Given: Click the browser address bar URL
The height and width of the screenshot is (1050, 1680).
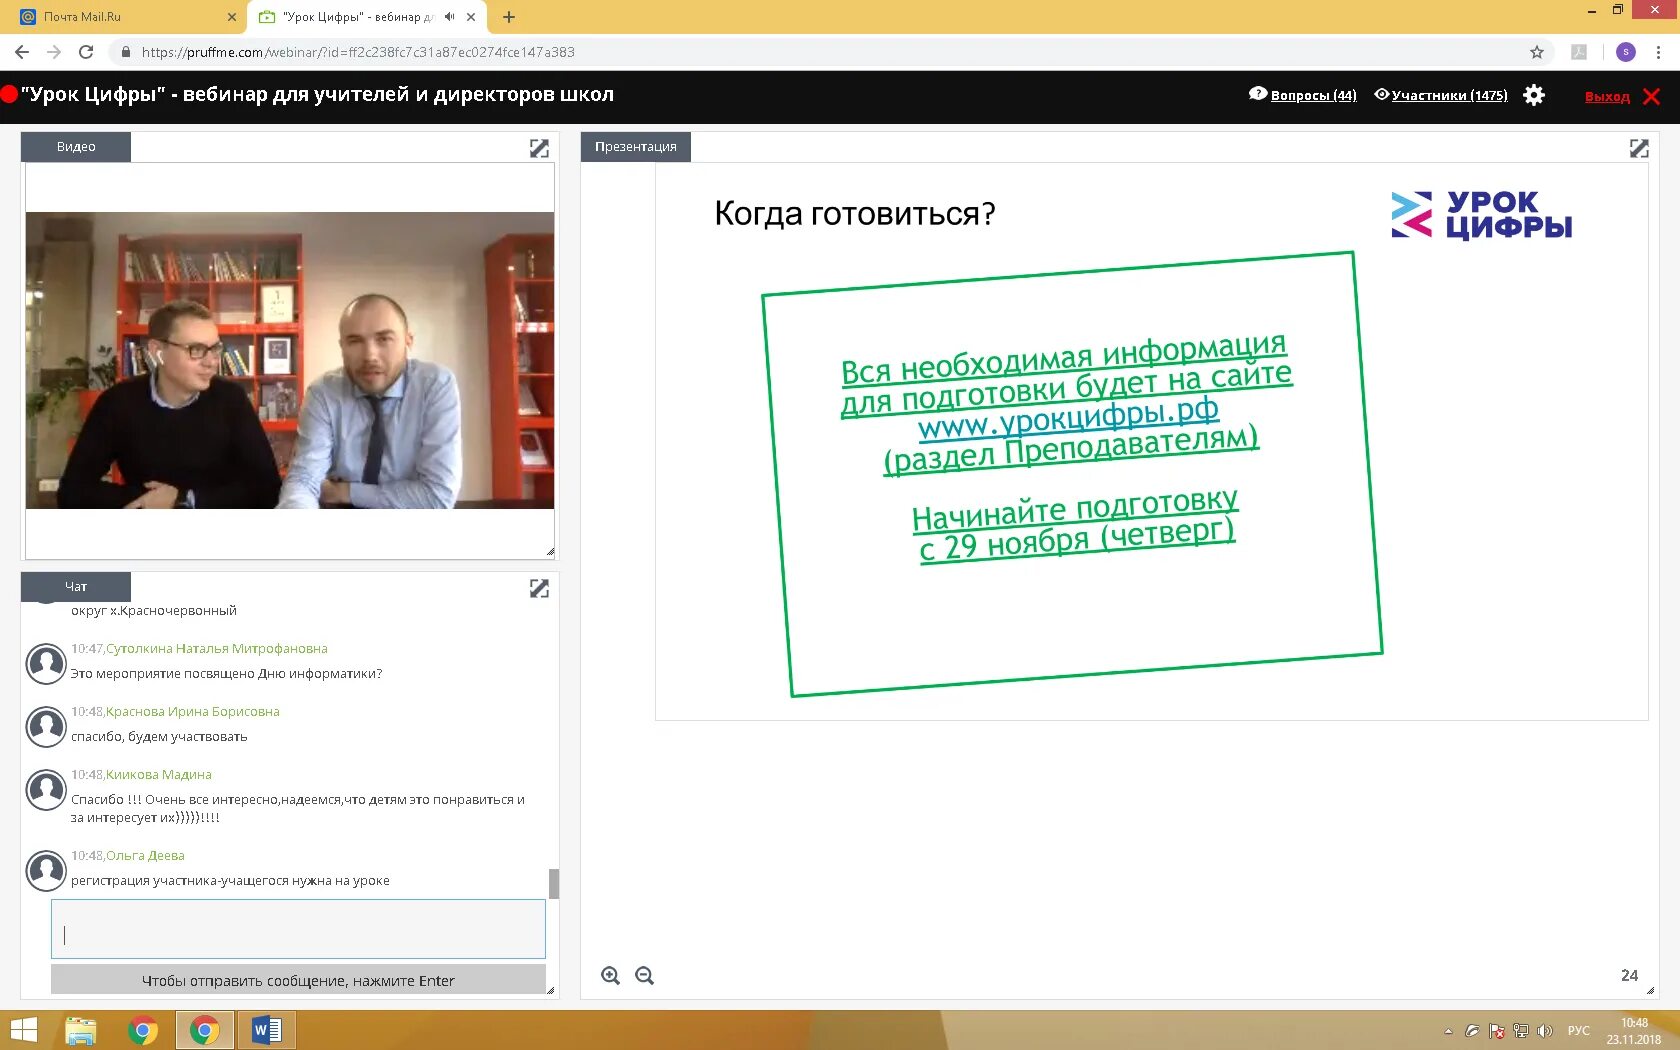Looking at the screenshot, I should (358, 52).
